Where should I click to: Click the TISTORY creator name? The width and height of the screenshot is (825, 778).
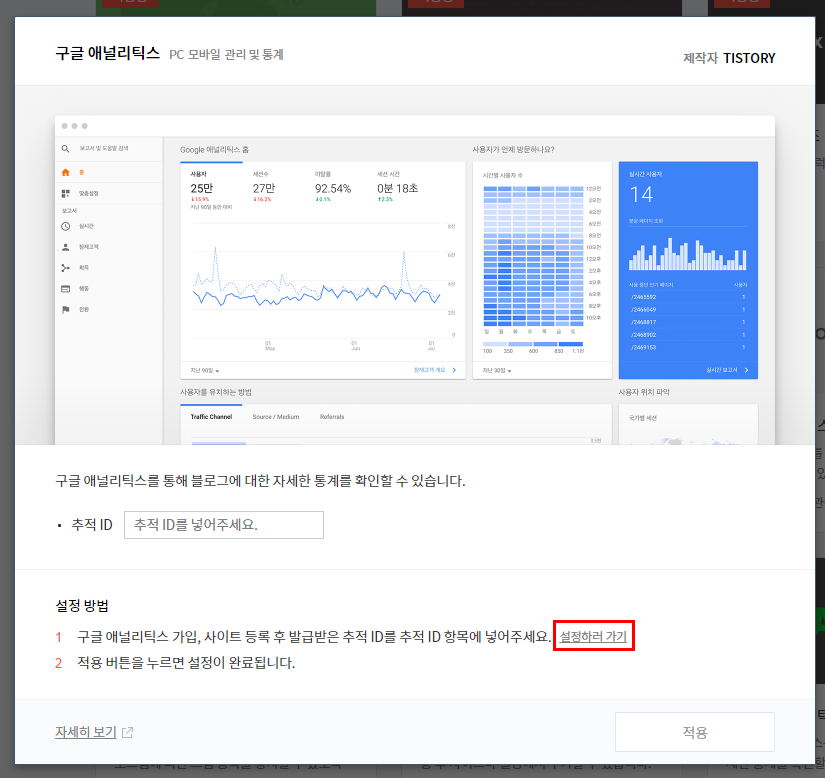tap(749, 58)
